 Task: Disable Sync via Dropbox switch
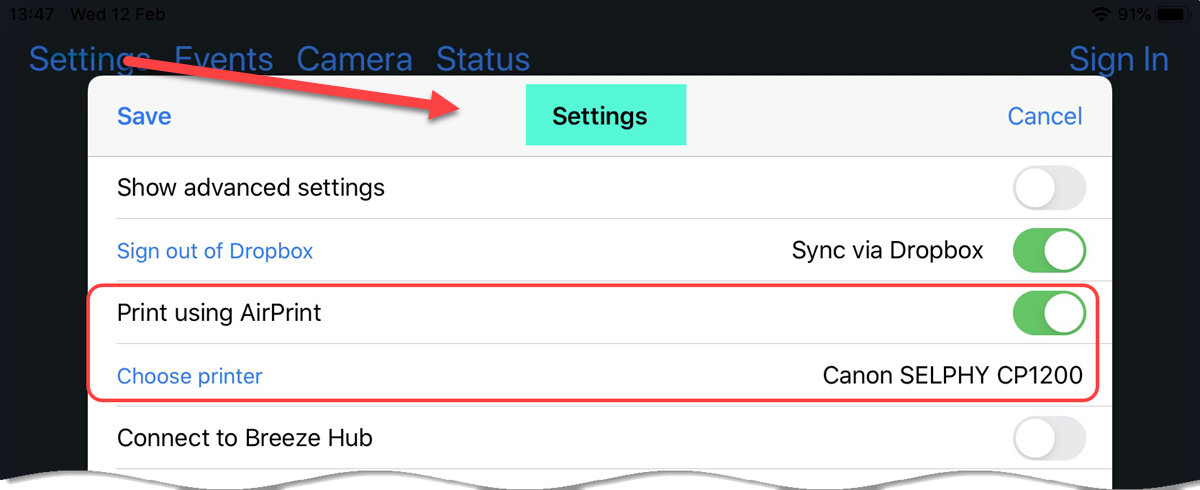point(1049,251)
